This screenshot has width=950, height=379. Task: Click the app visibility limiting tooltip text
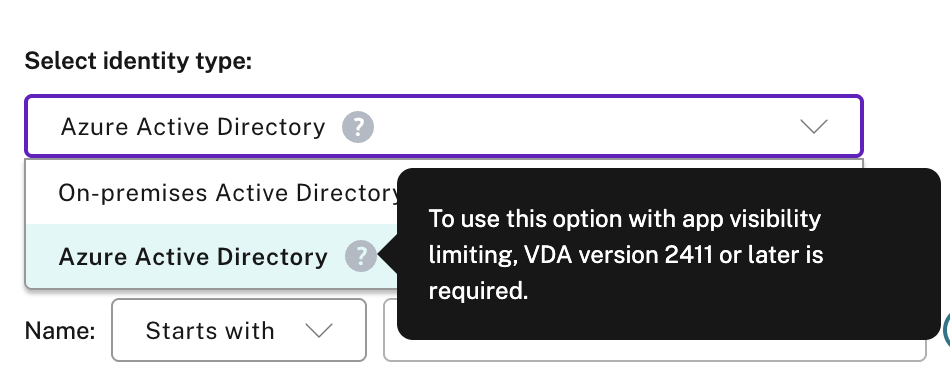[626, 254]
